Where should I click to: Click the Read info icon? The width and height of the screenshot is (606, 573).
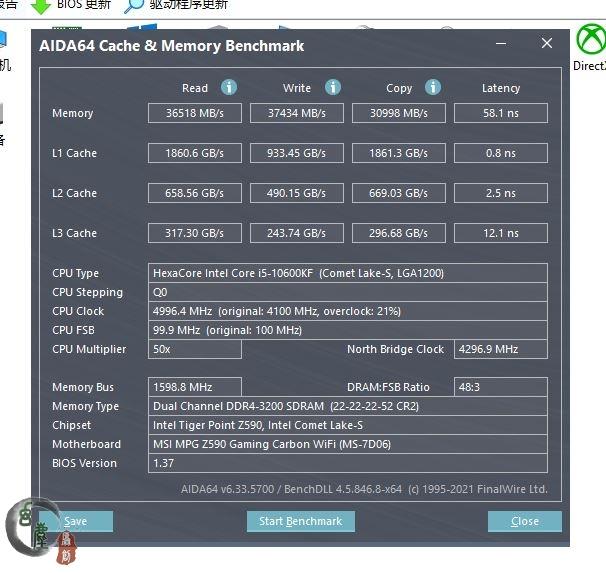pos(229,87)
